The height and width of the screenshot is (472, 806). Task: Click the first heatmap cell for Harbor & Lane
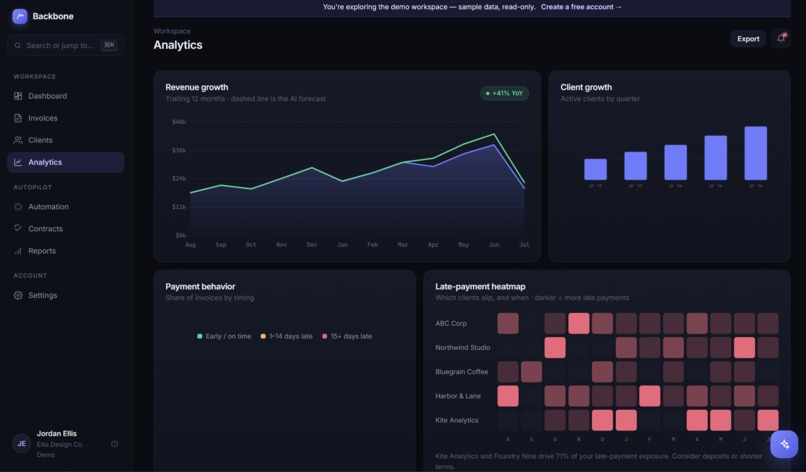(508, 396)
